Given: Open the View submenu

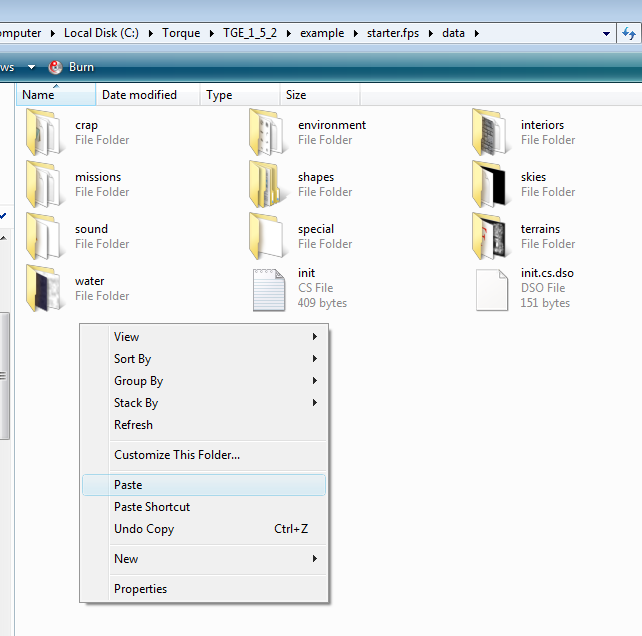Looking at the screenshot, I should click(x=204, y=337).
